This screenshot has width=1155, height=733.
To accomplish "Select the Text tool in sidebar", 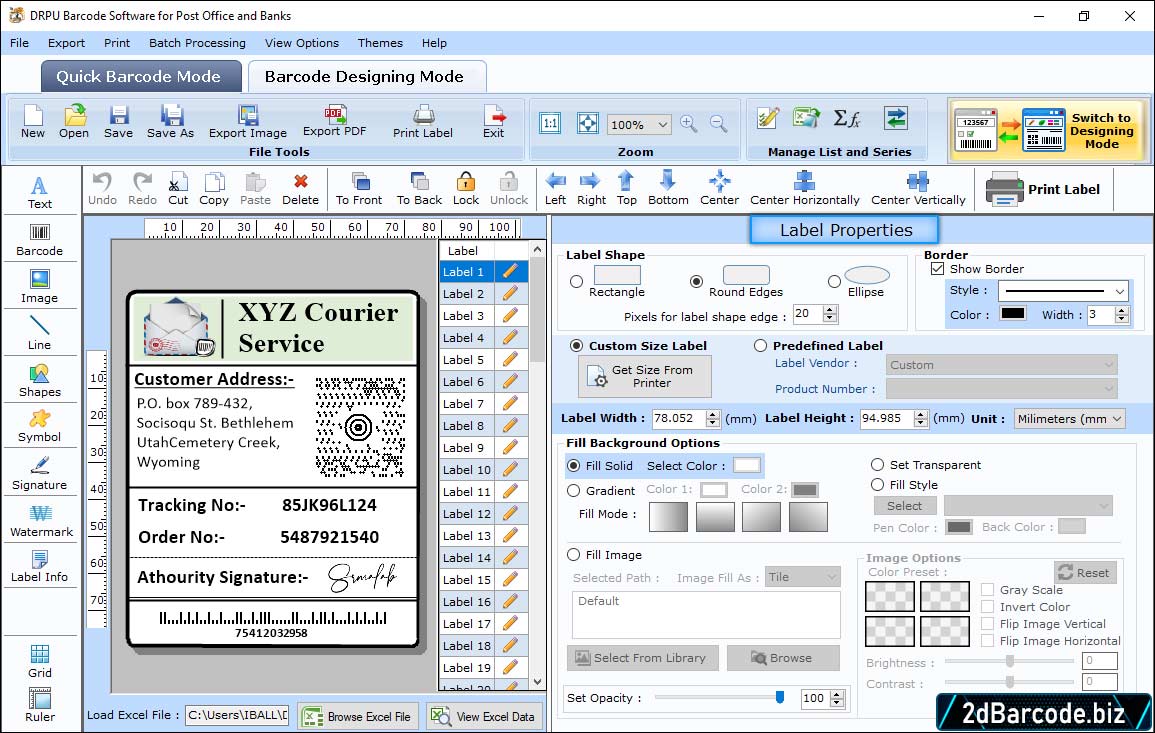I will pos(40,193).
